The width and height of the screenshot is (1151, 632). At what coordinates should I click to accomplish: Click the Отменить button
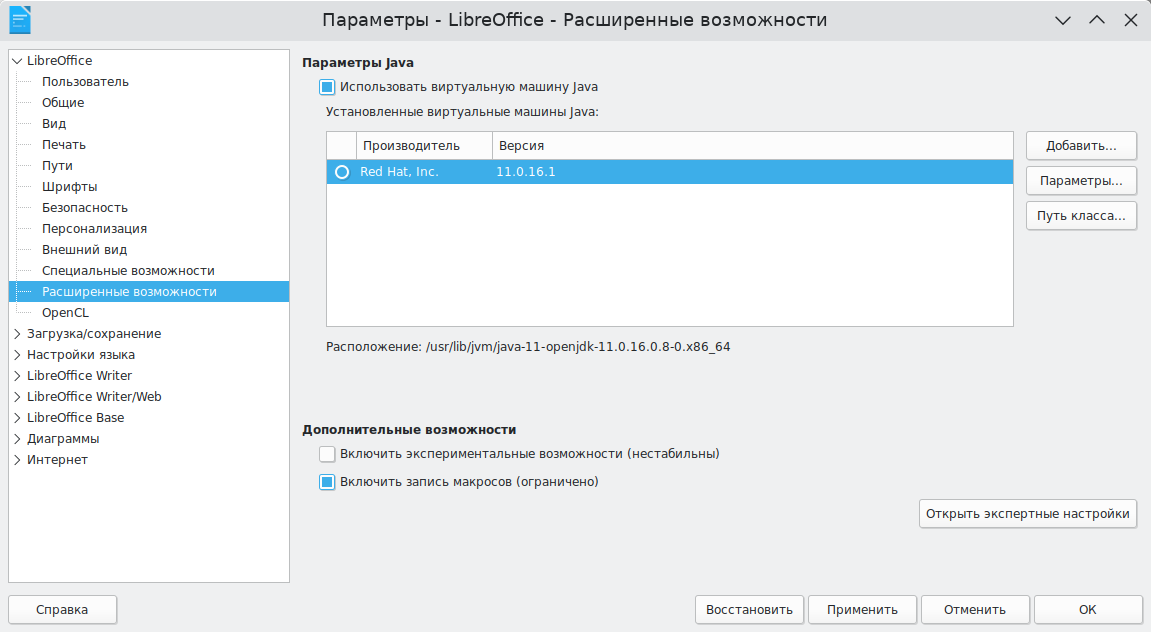[x=975, y=609]
